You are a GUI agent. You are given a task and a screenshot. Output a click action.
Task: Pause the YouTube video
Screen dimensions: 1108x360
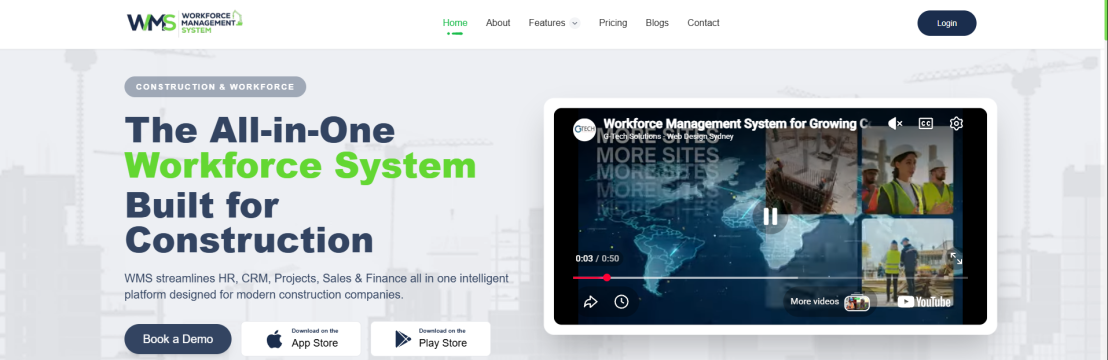[x=770, y=216]
